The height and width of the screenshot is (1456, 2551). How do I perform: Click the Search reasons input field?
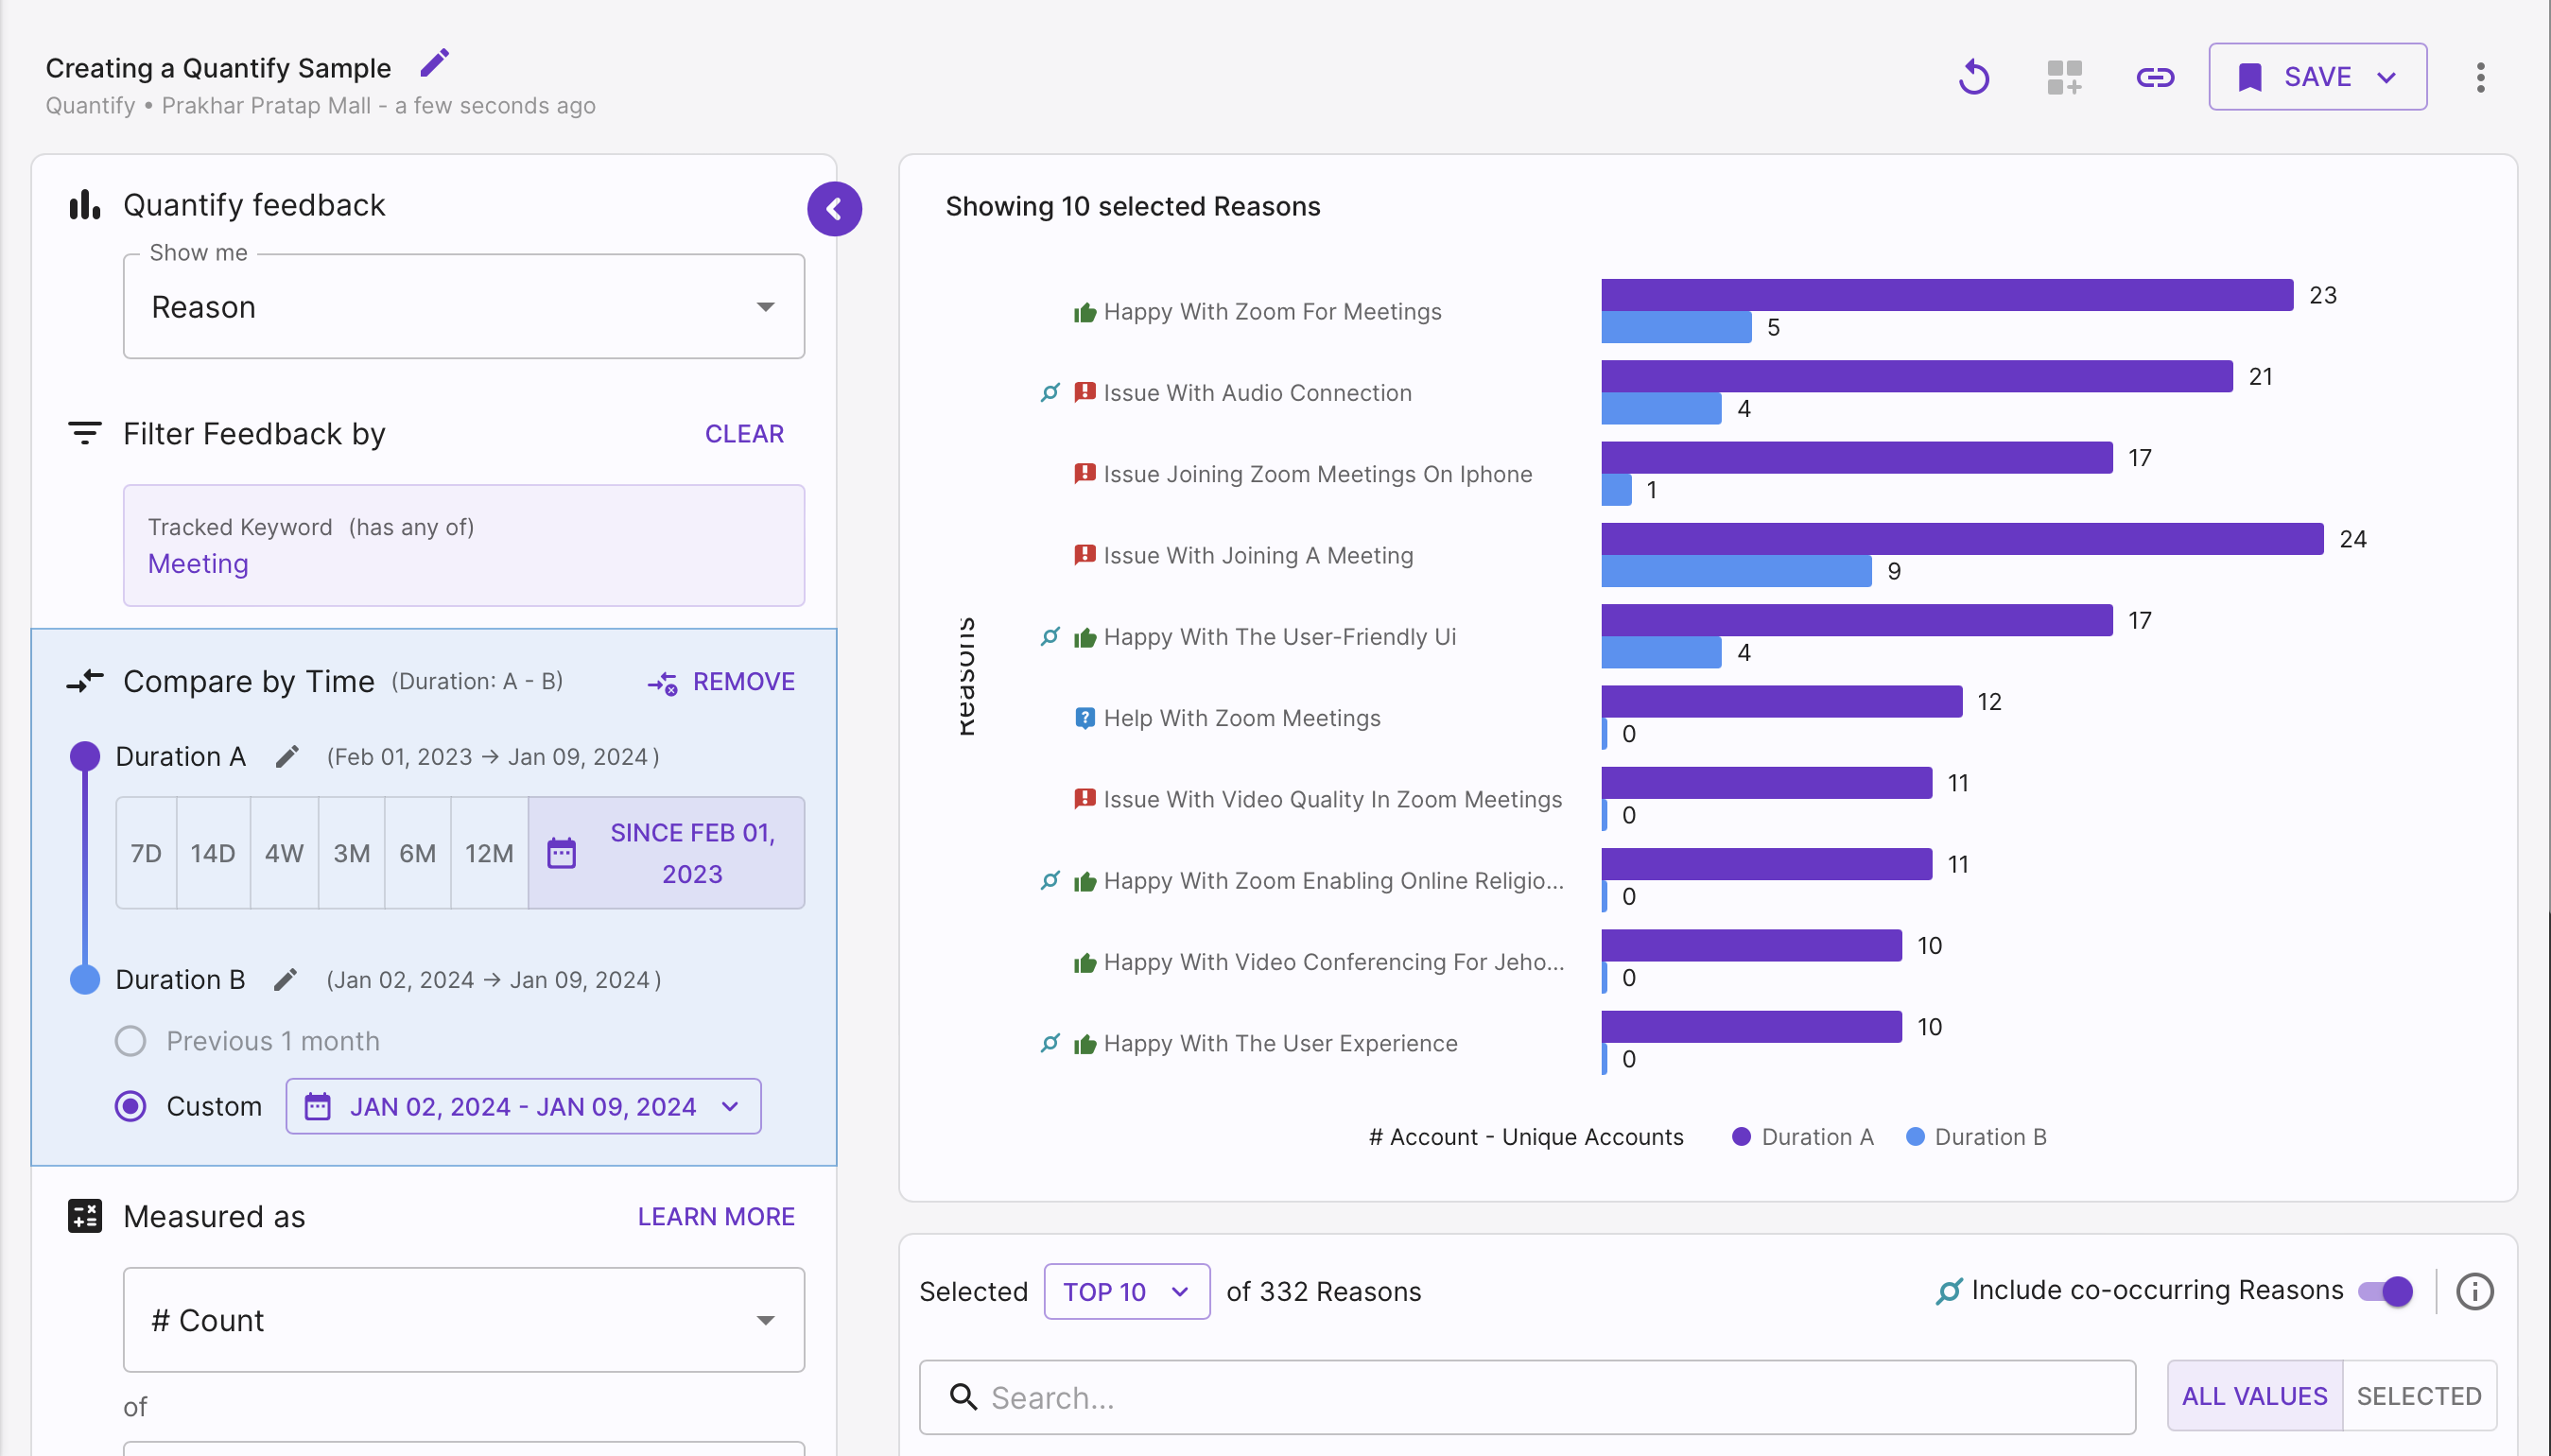tap(1527, 1397)
